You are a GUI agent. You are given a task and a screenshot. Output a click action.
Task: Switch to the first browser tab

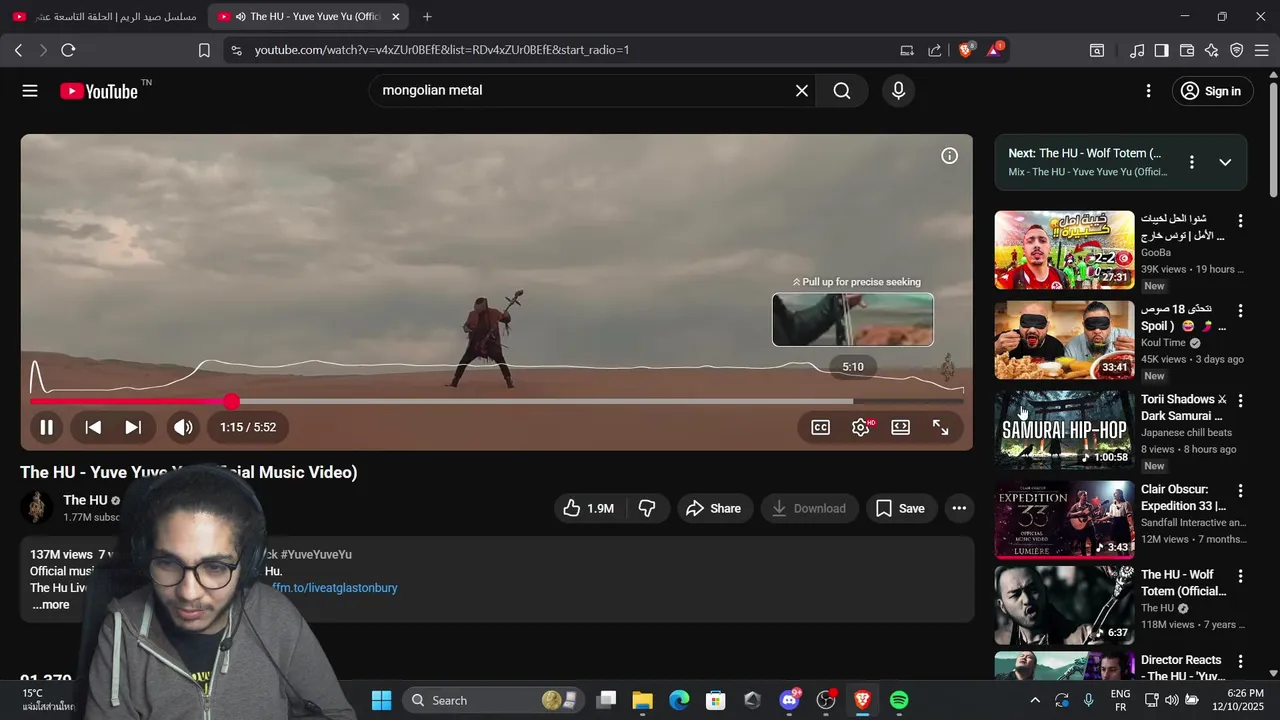click(x=103, y=16)
